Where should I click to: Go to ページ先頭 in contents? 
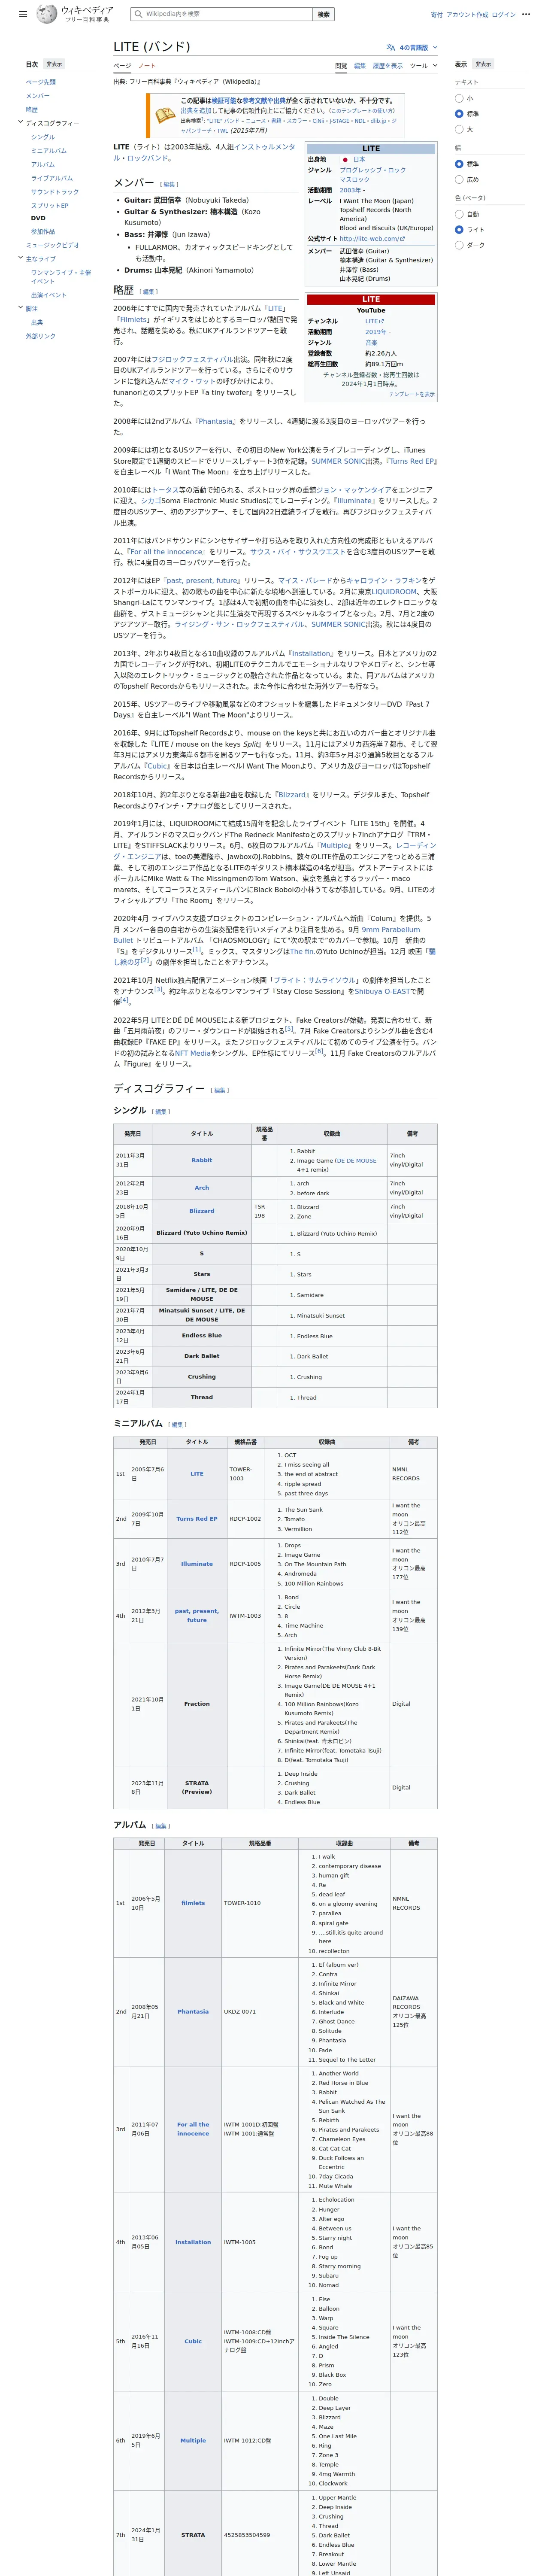(x=41, y=82)
